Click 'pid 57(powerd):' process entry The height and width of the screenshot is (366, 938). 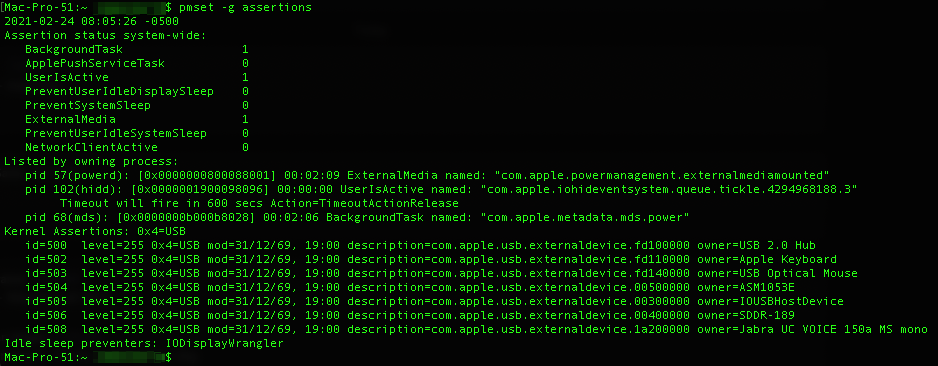tap(77, 175)
